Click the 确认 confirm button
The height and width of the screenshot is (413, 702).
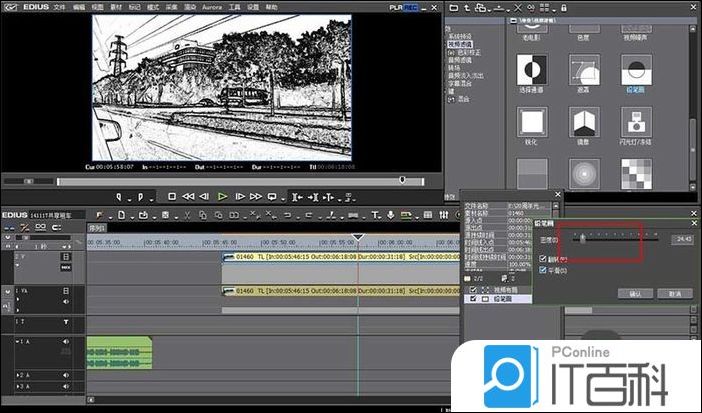point(636,294)
